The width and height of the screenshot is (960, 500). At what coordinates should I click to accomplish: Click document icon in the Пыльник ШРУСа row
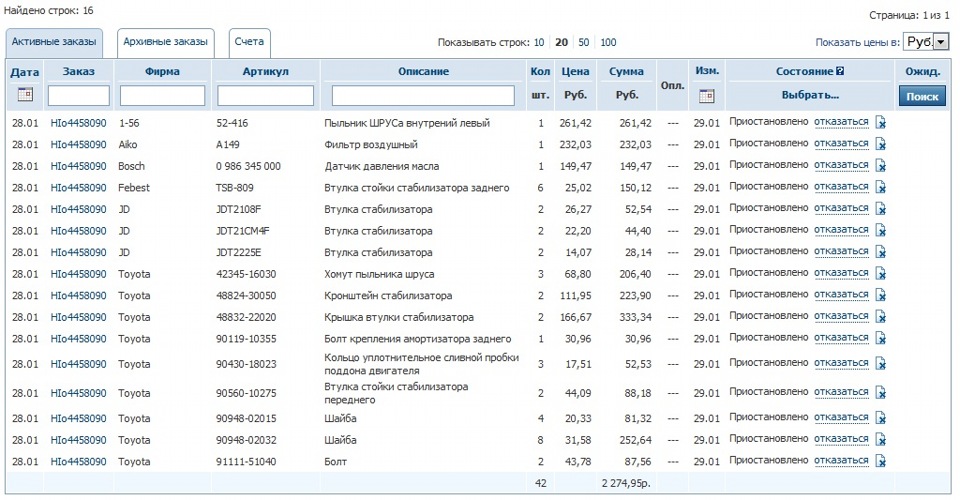pos(881,123)
